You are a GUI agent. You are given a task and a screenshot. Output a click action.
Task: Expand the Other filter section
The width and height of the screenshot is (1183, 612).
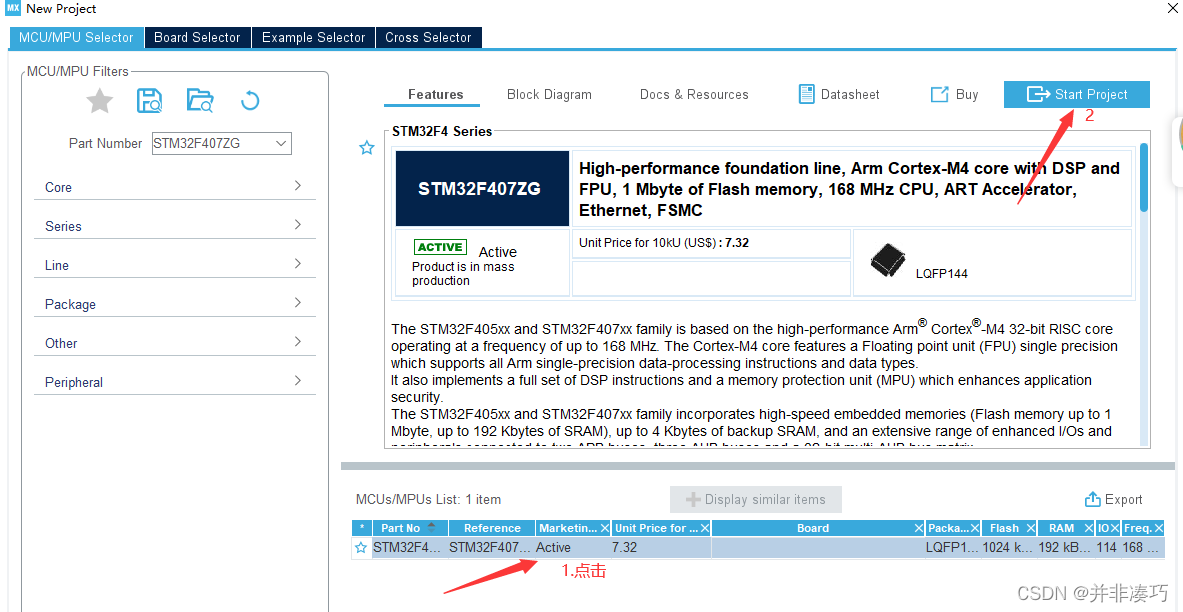click(x=174, y=343)
